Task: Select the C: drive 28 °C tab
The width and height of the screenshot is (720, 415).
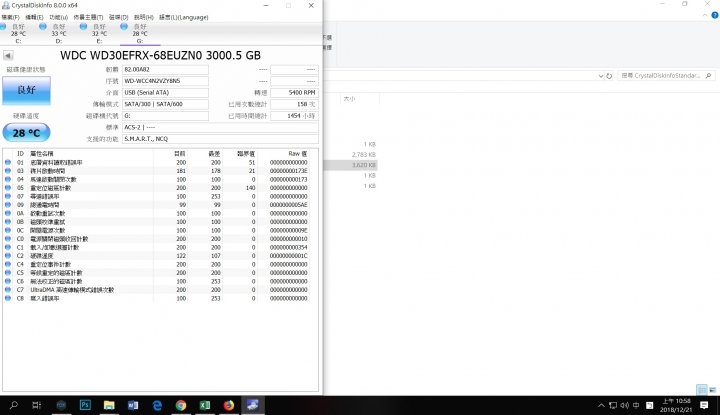Action: pos(17,34)
